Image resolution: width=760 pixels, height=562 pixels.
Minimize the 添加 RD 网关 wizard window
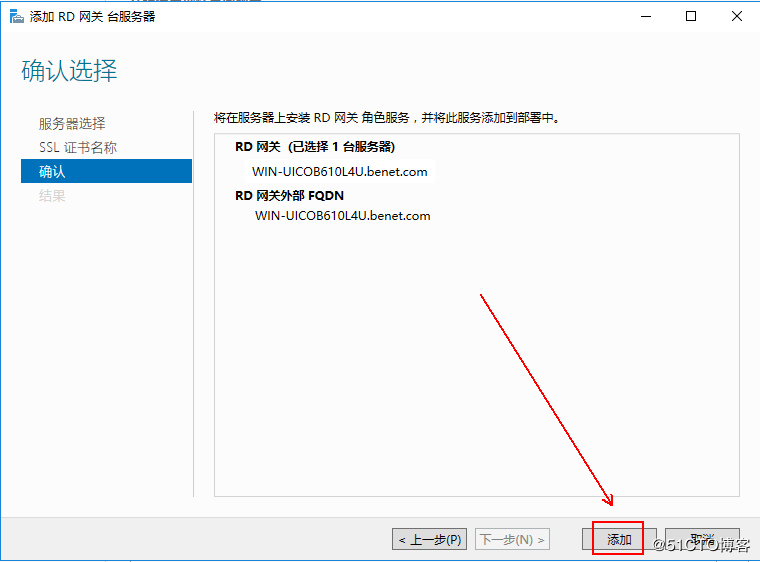point(646,16)
